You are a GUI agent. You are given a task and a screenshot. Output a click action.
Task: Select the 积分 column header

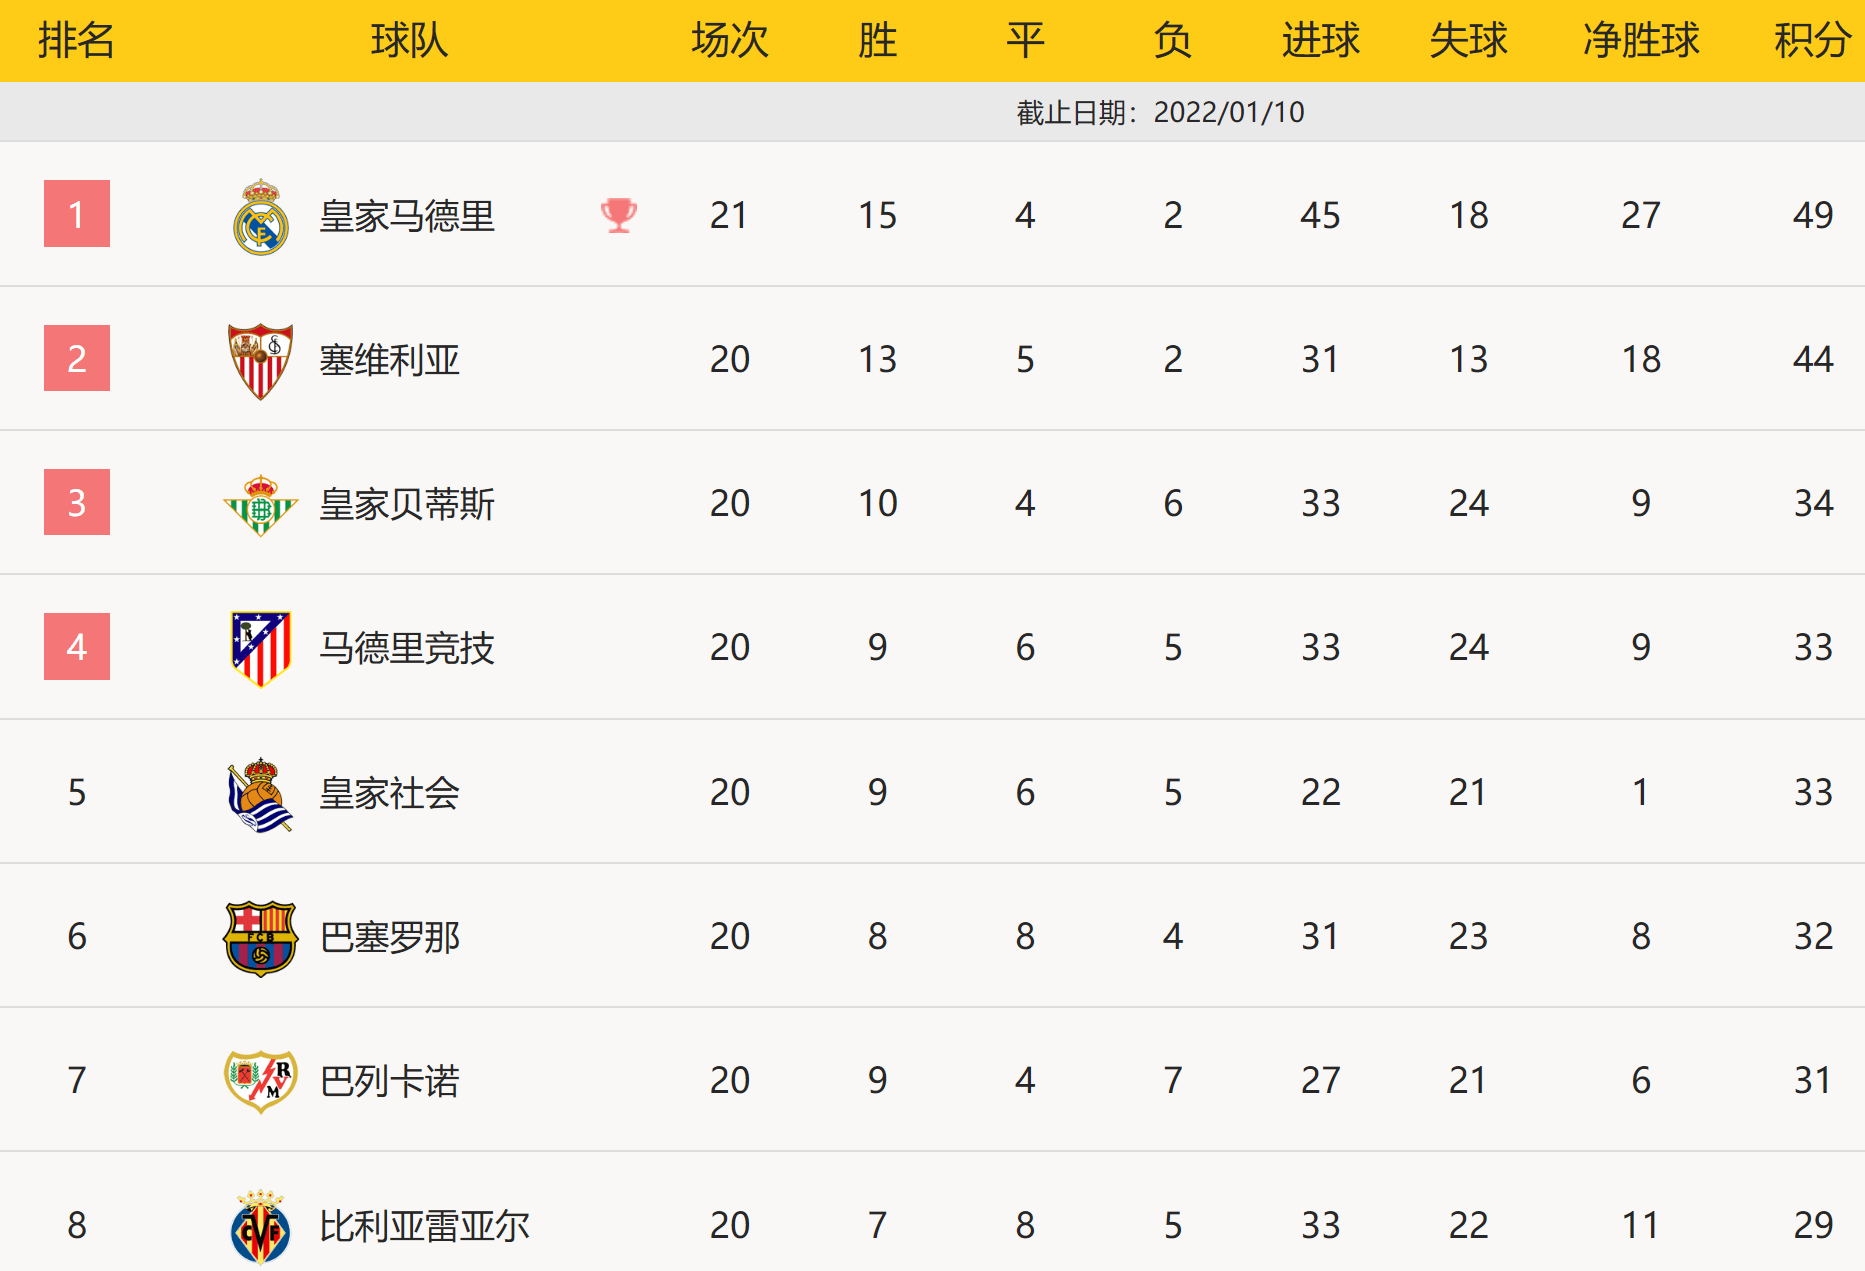point(1811,41)
